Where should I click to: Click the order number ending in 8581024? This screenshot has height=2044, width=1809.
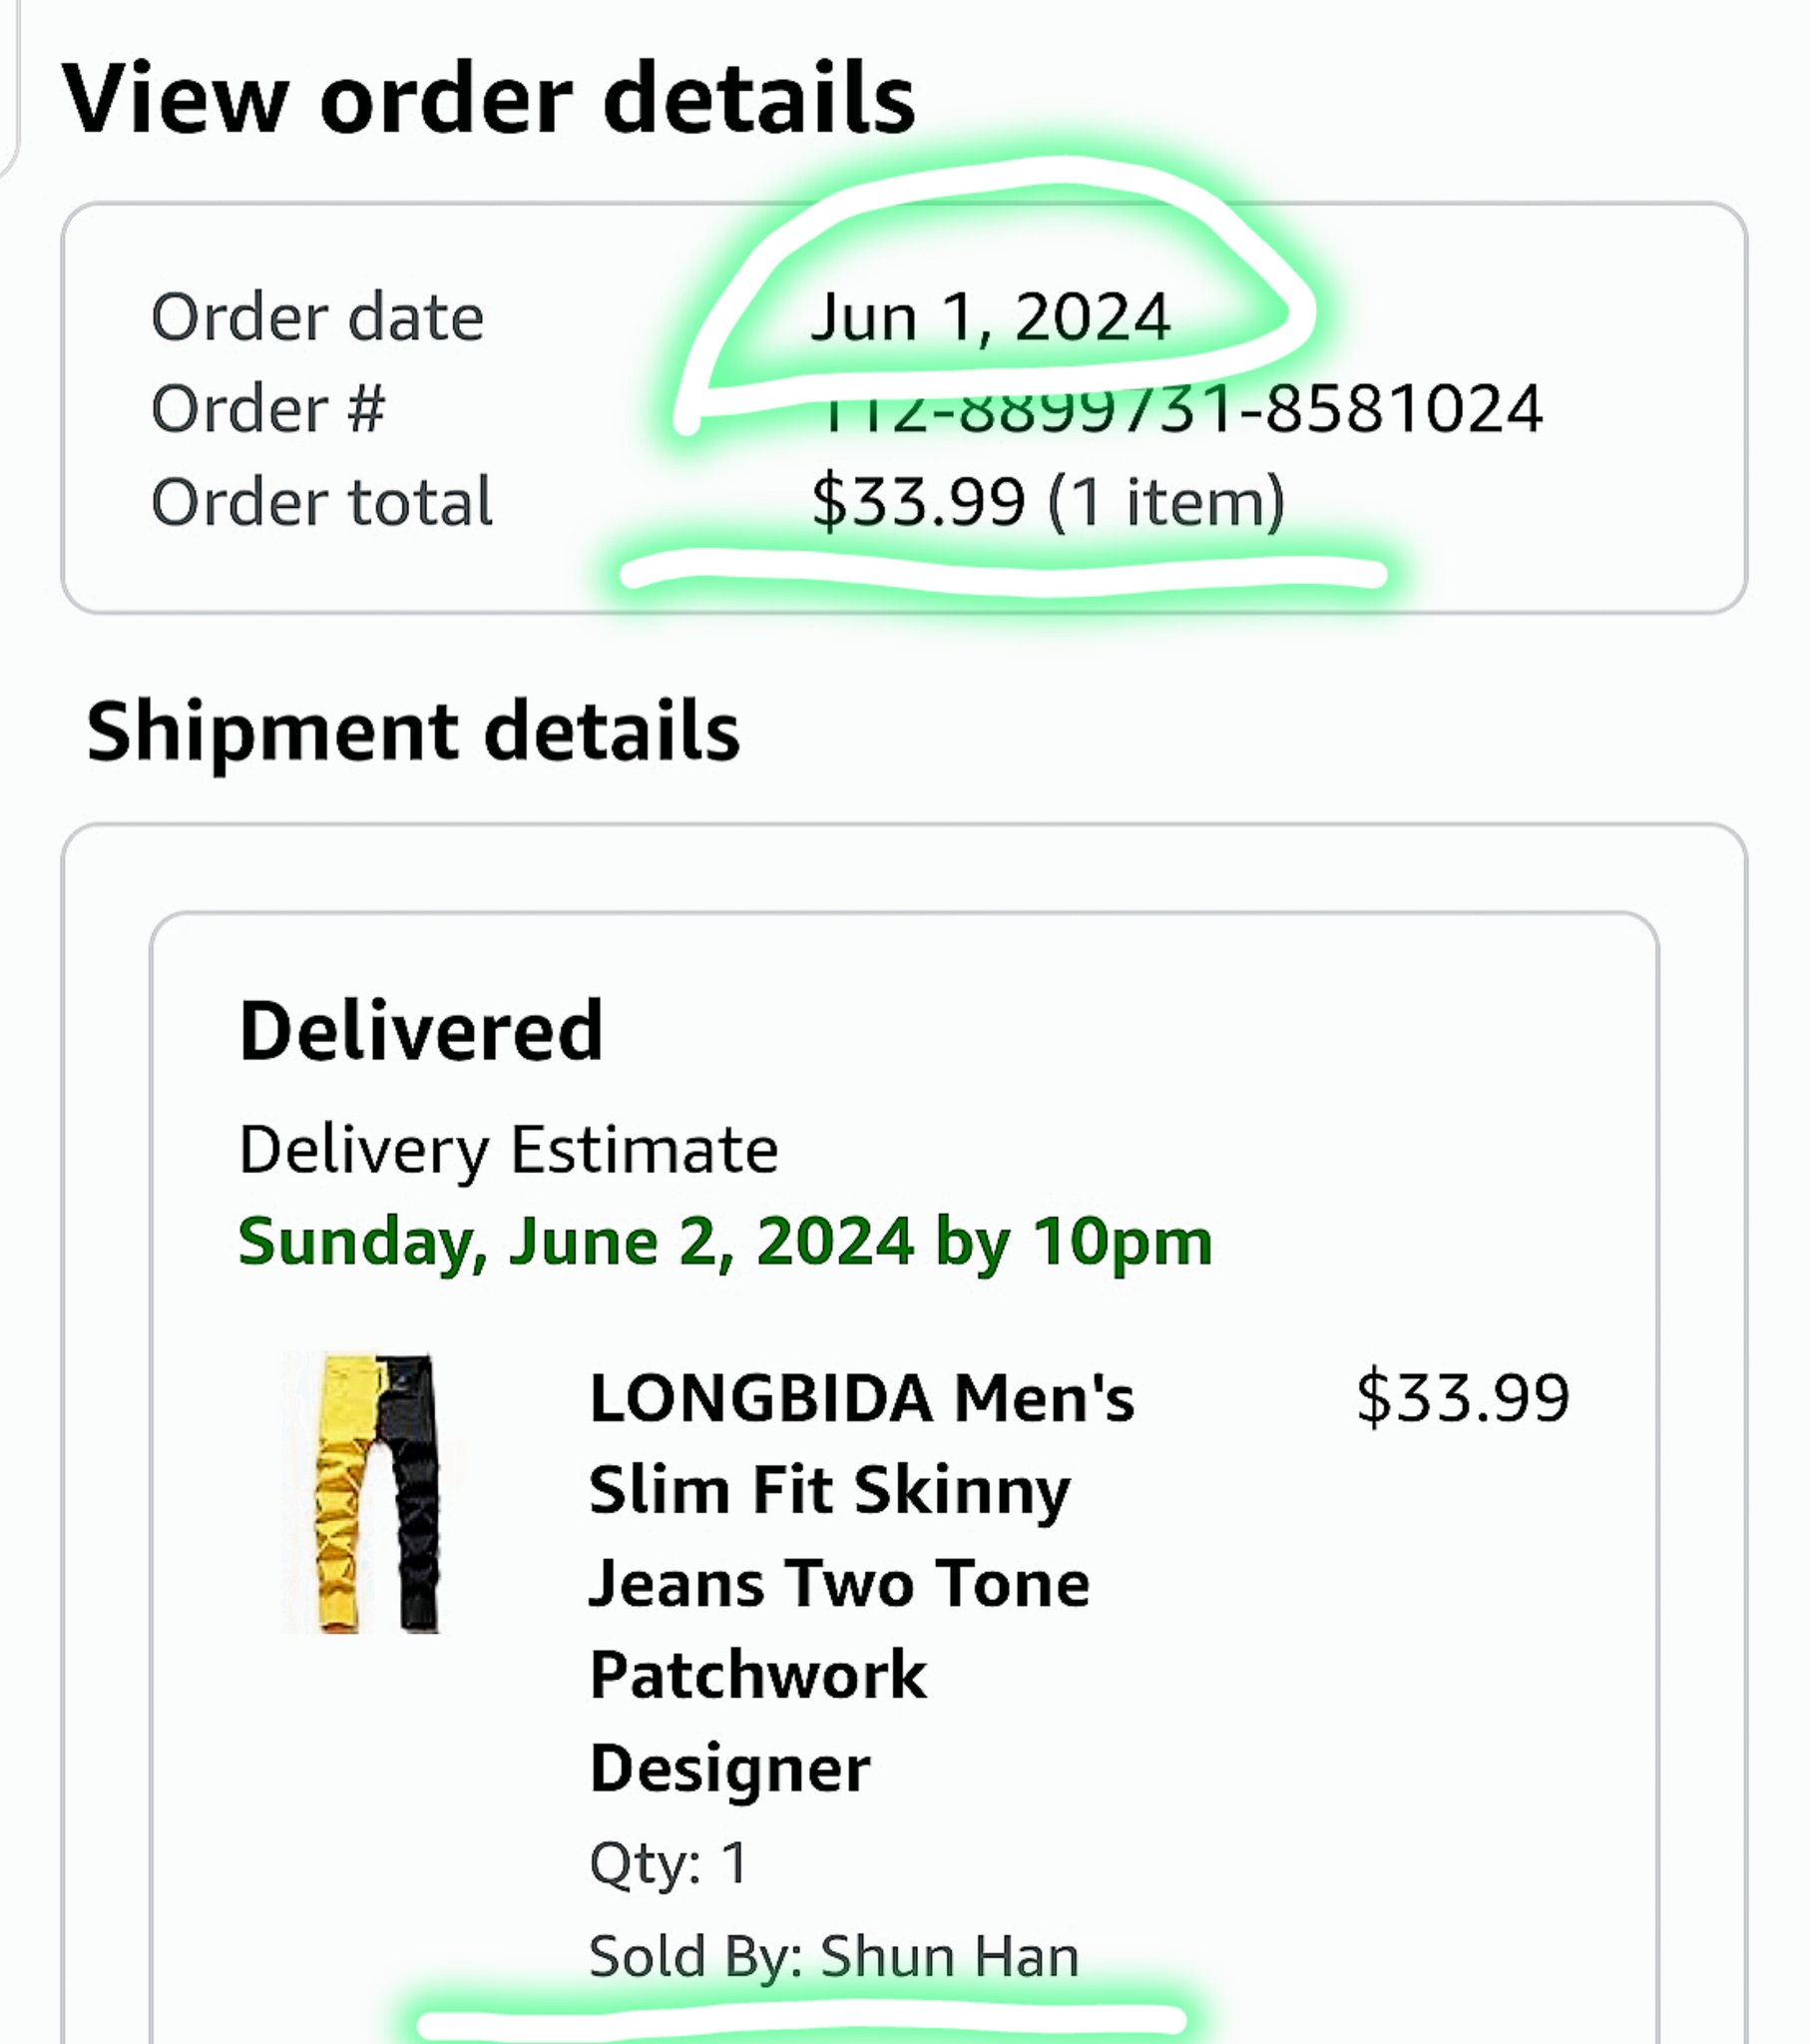click(x=1180, y=412)
